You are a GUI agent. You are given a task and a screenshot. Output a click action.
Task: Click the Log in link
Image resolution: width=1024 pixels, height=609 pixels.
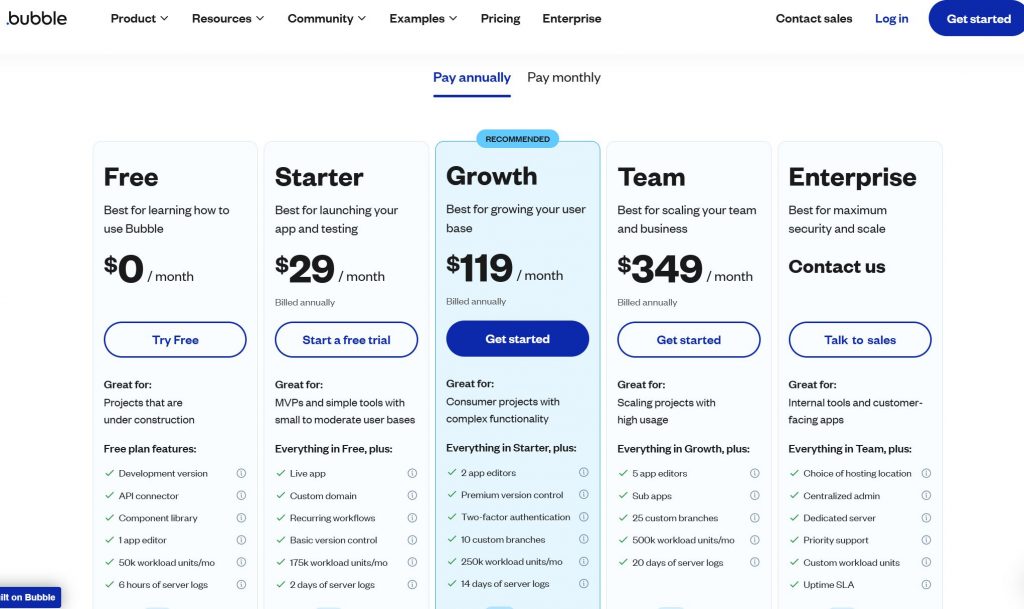pos(892,18)
